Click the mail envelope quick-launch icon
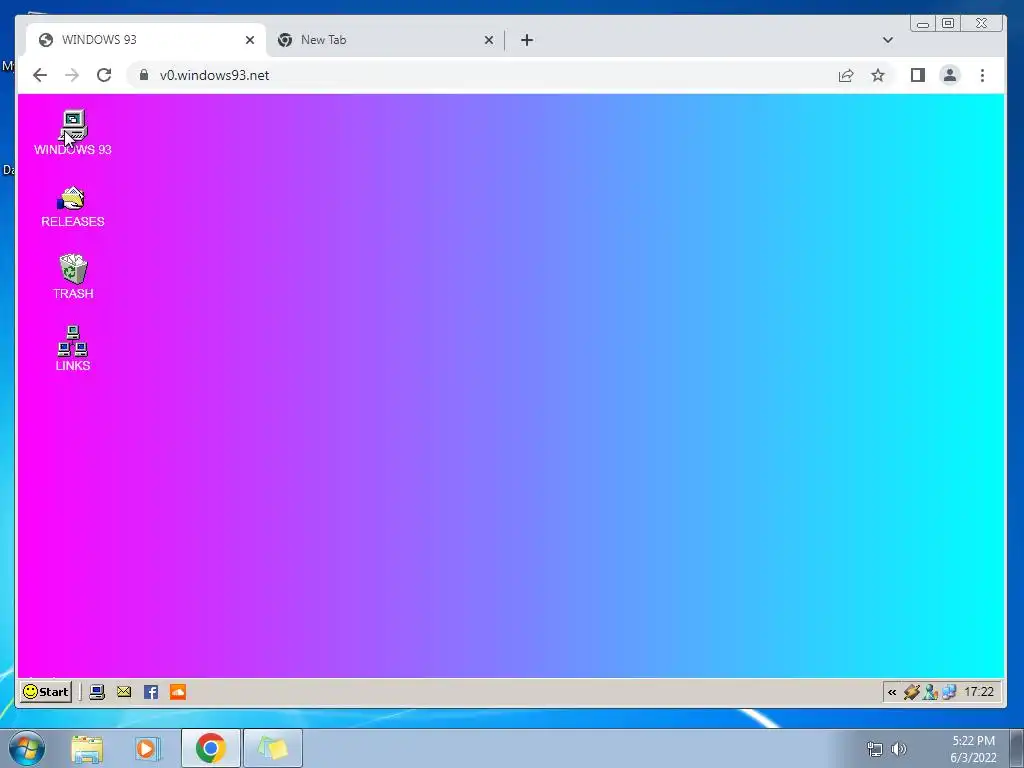 [x=124, y=692]
